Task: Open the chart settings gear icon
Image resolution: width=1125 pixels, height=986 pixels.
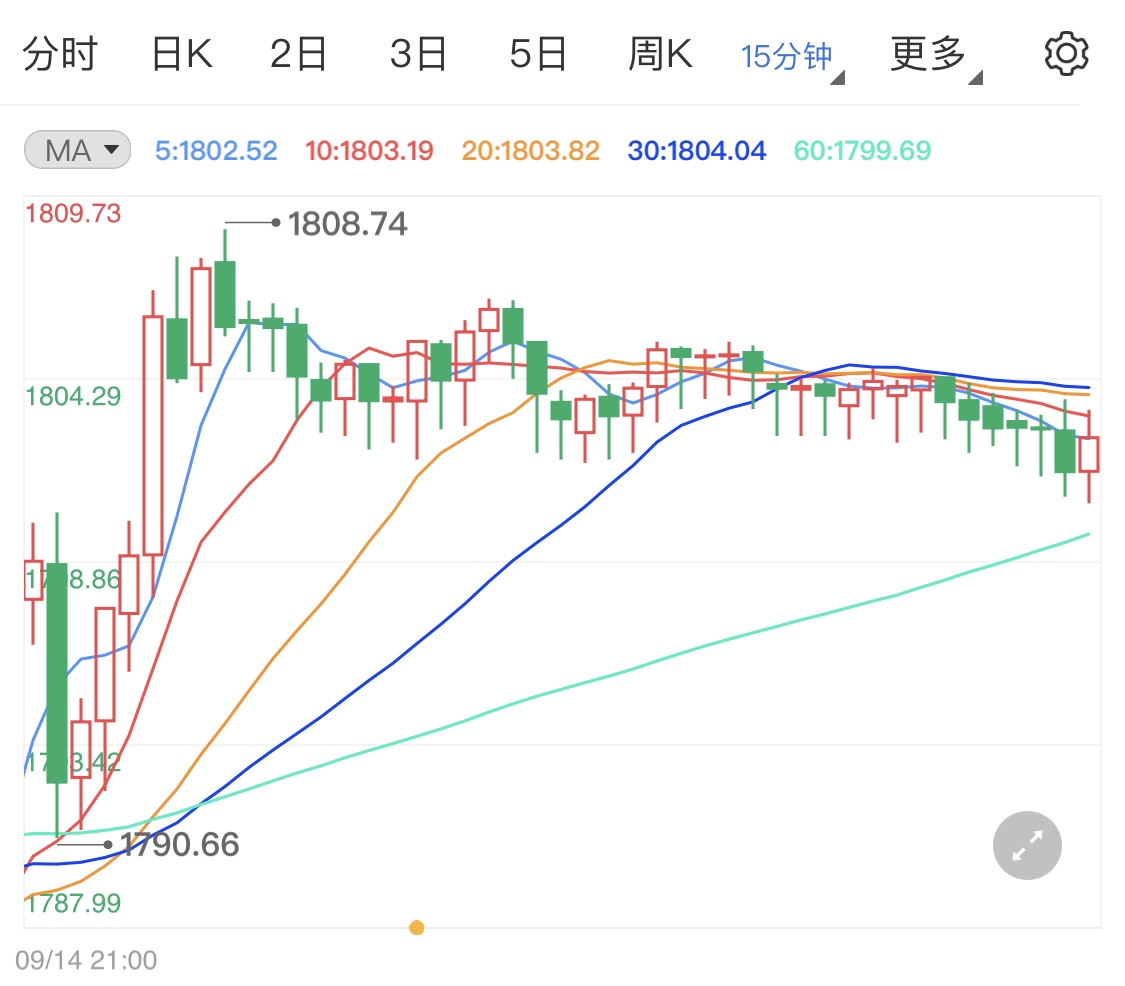Action: click(x=1066, y=52)
